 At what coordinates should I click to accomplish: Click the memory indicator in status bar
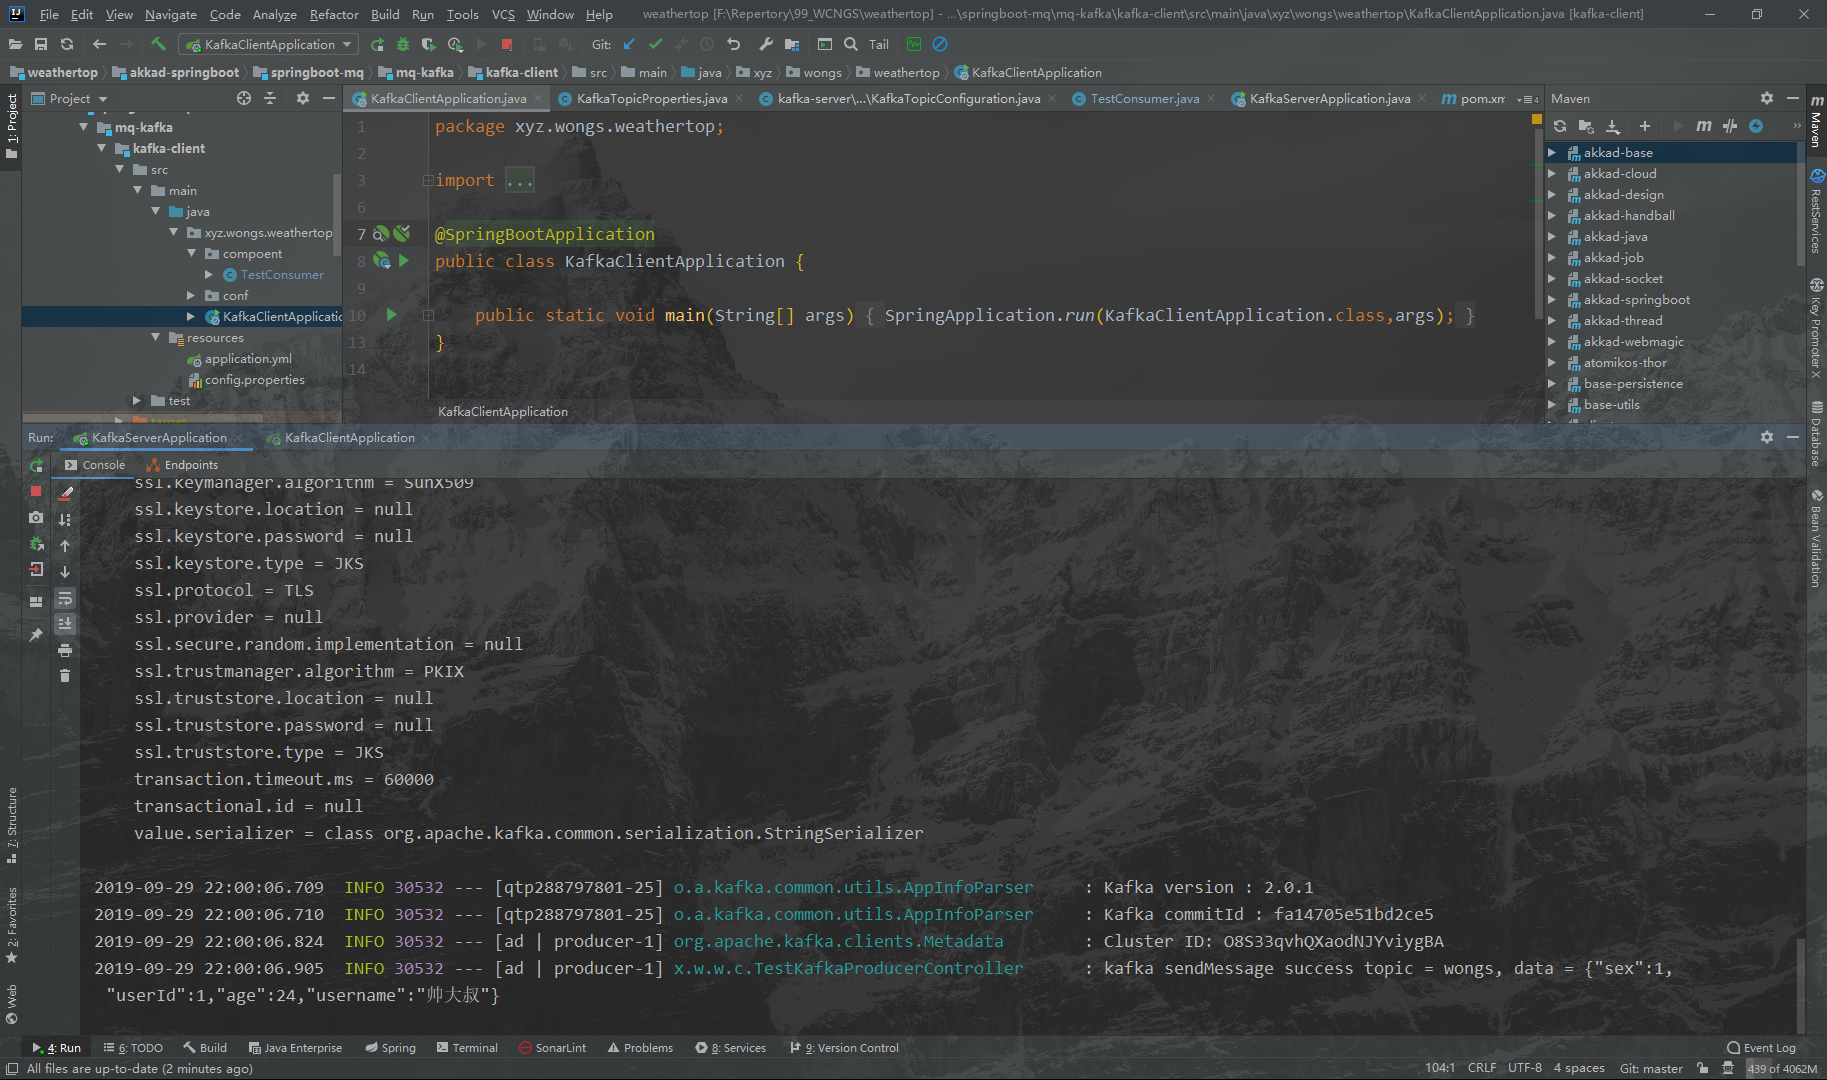pyautogui.click(x=1782, y=1068)
